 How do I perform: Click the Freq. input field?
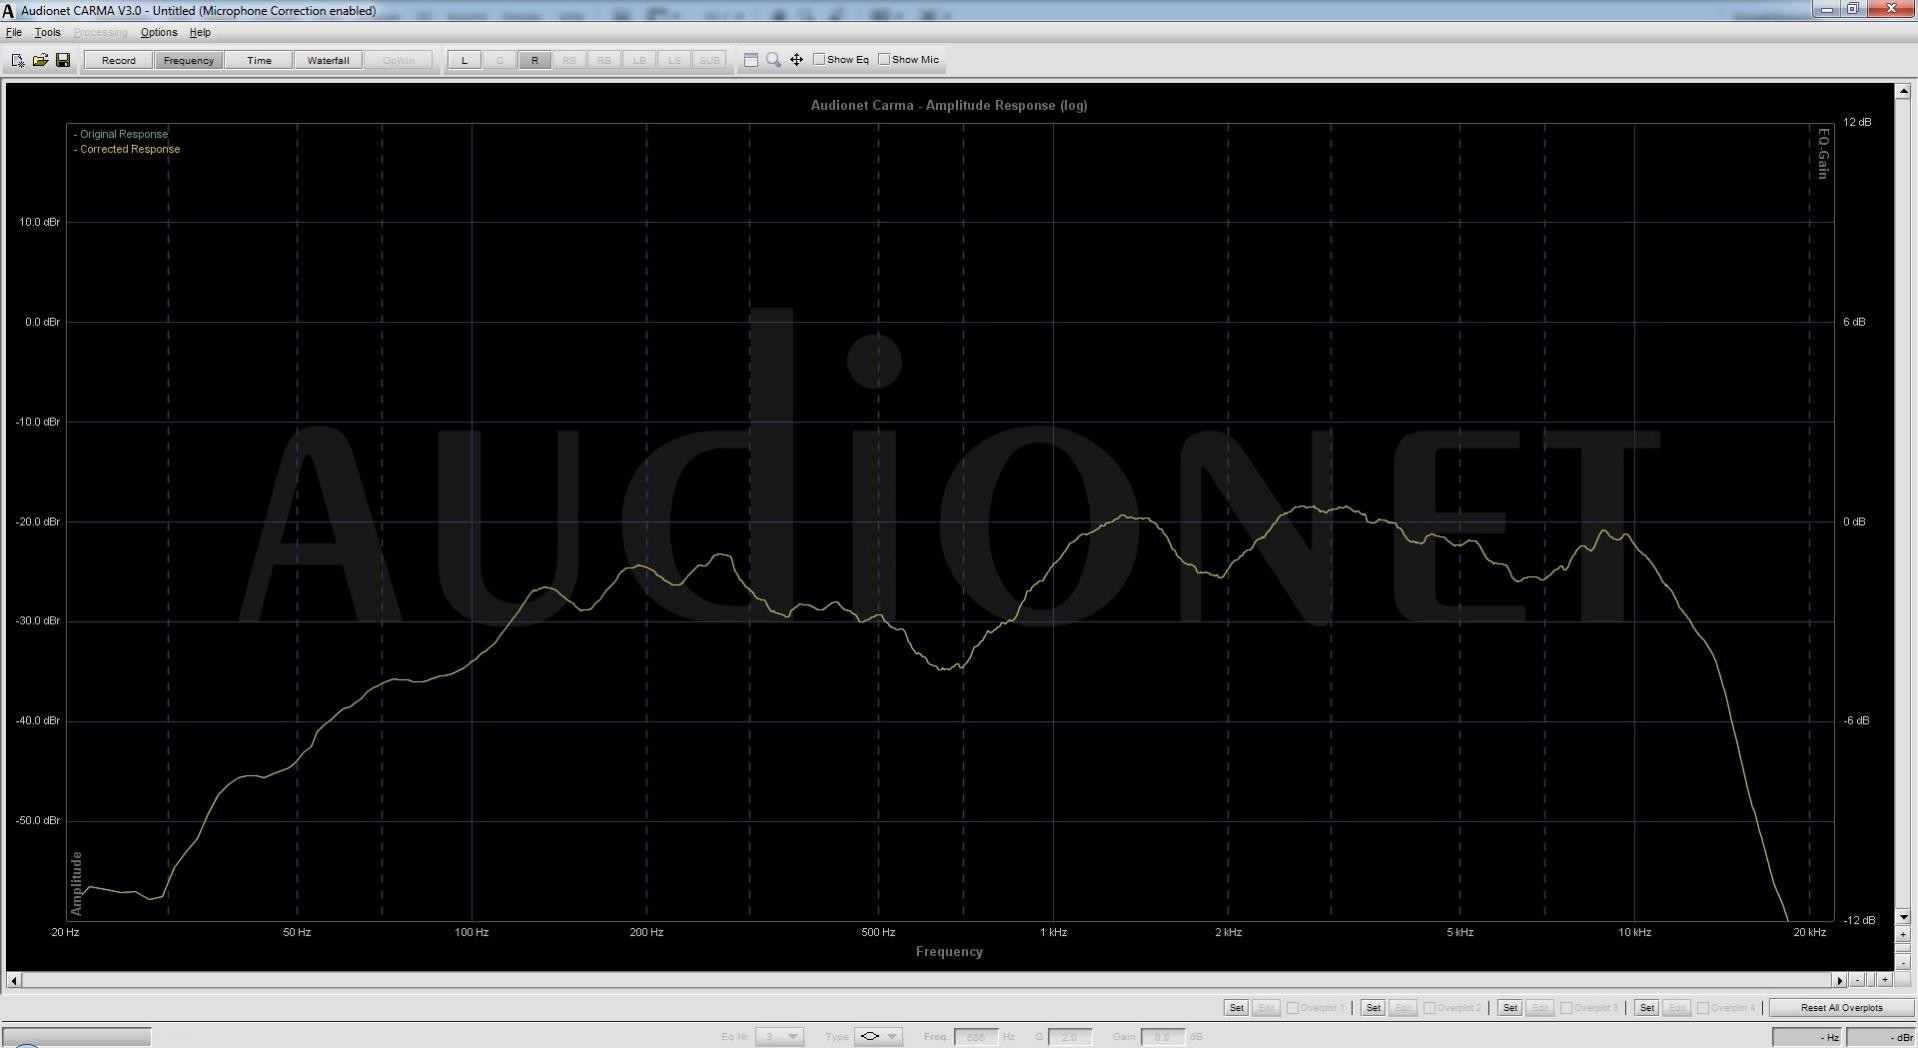[x=976, y=1037]
